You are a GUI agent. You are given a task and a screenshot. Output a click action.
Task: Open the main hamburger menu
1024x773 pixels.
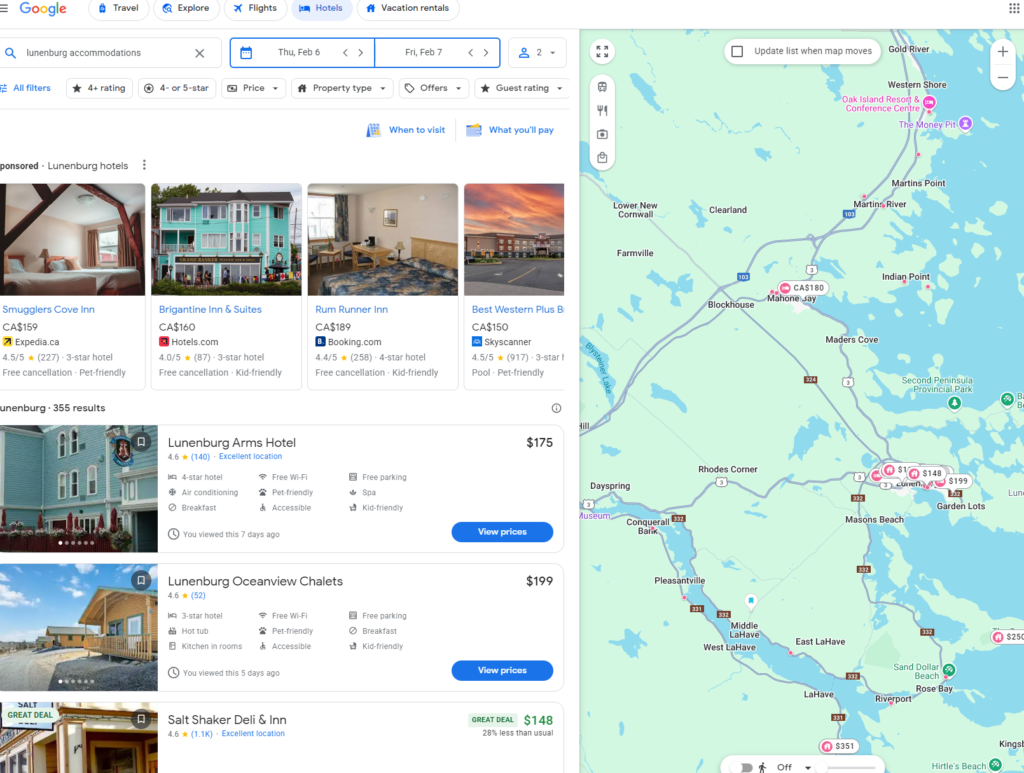tap(4, 8)
